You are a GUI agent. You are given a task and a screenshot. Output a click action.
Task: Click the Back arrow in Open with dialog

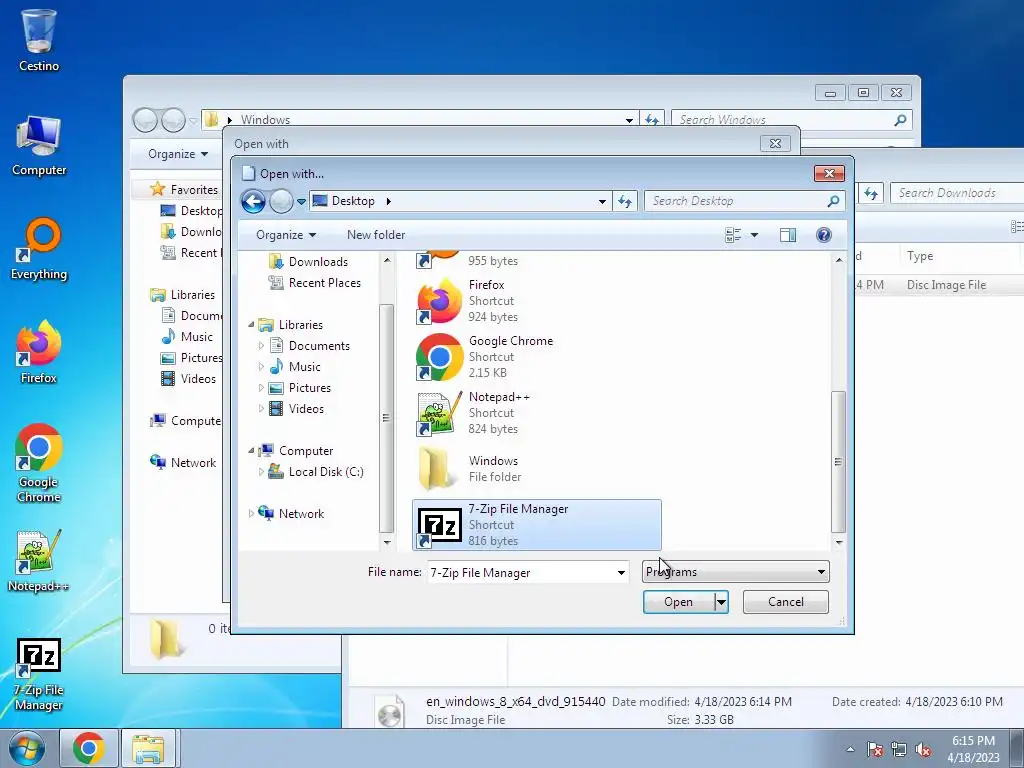click(253, 201)
